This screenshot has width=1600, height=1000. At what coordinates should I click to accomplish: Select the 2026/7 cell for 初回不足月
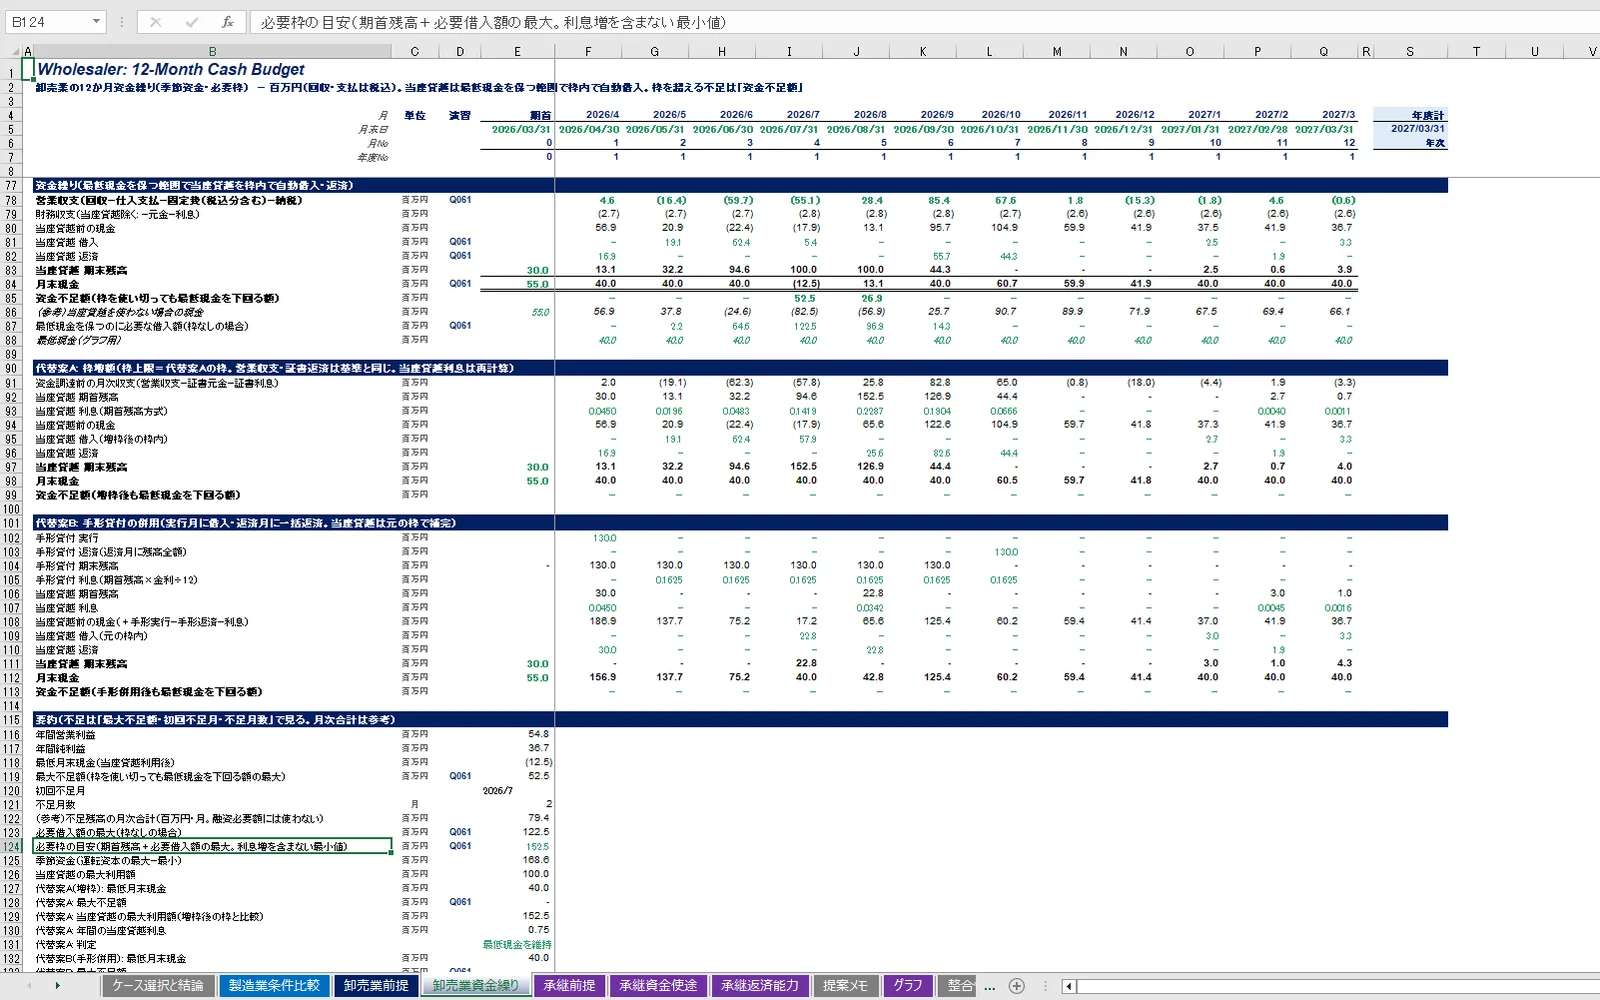click(498, 790)
